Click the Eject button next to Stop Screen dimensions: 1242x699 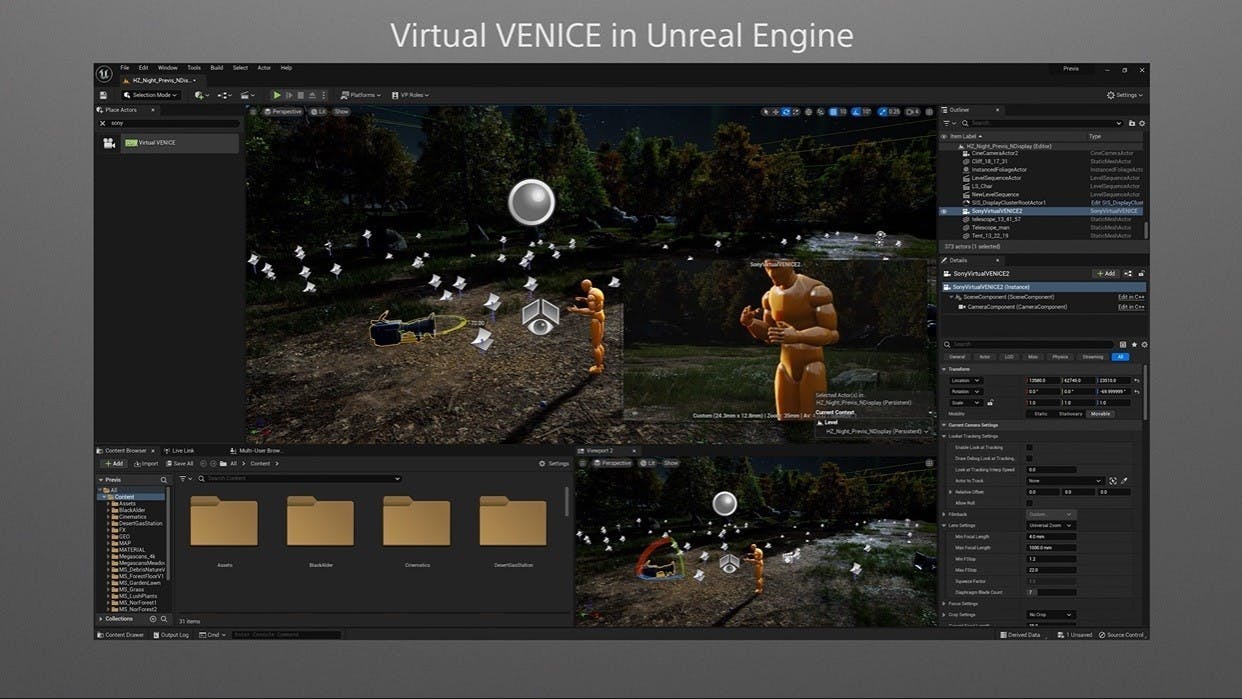pyautogui.click(x=312, y=95)
